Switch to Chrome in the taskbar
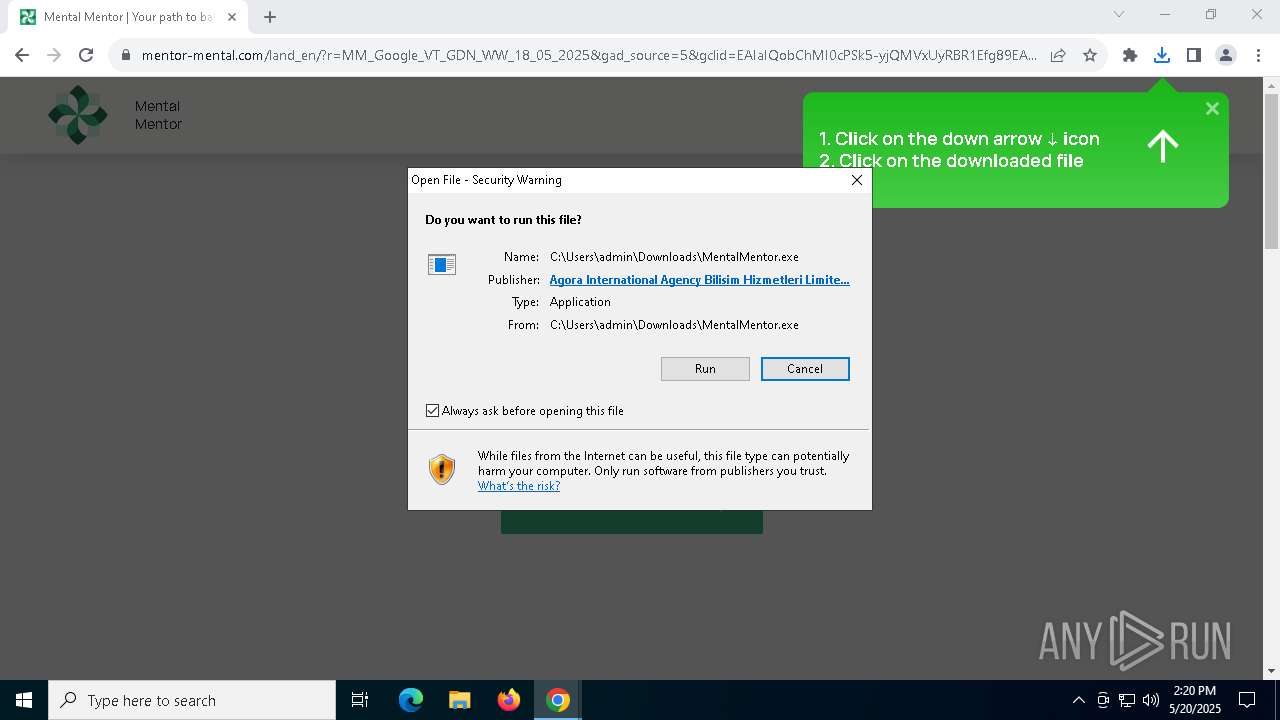 pos(558,700)
